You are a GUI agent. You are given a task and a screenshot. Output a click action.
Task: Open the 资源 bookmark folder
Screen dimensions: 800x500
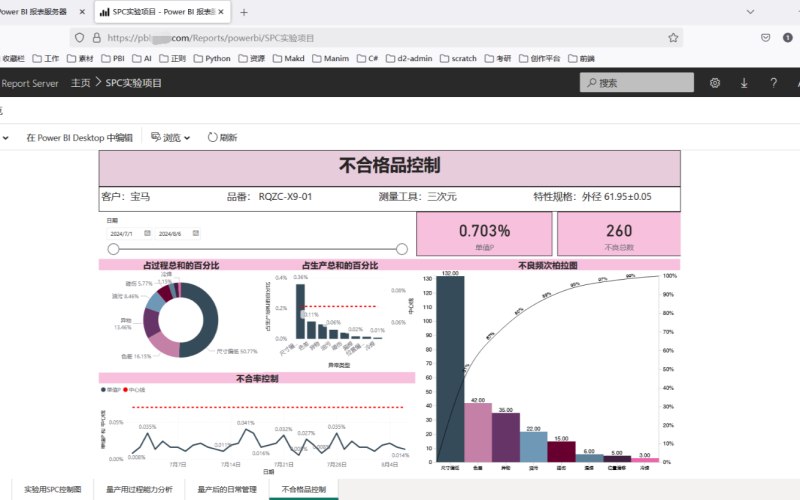[x=252, y=59]
